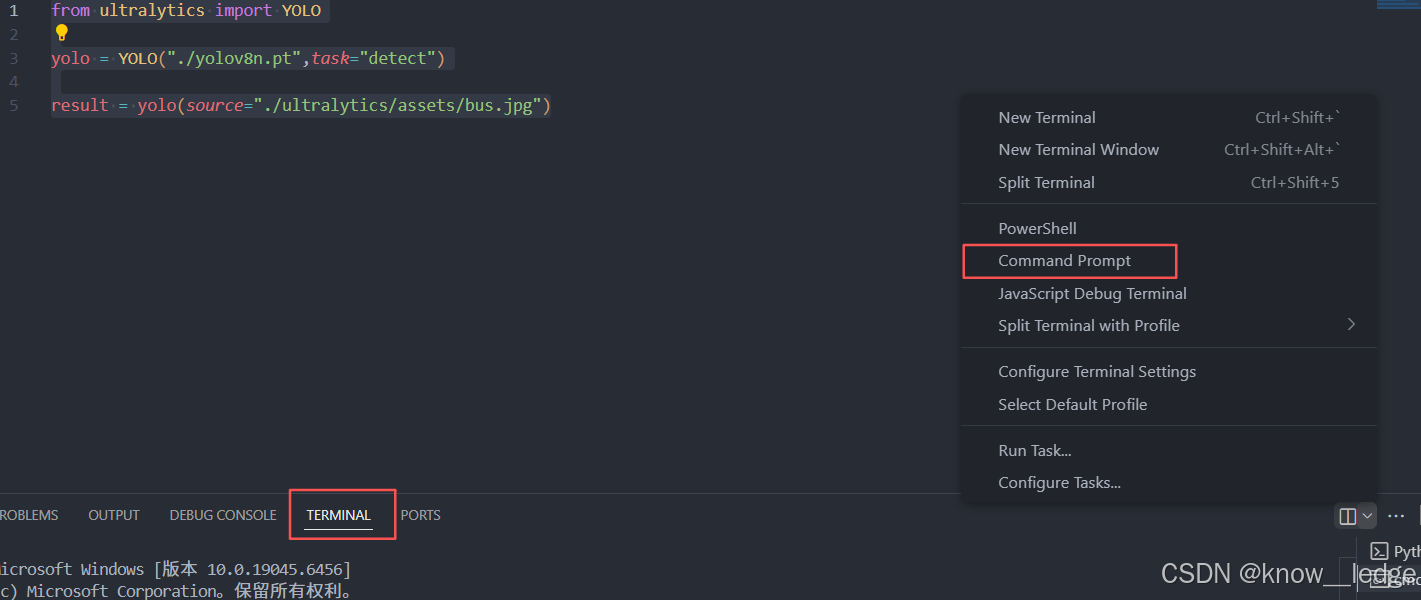1421x600 pixels.
Task: Open a Command Prompt terminal
Action: (x=1169, y=261)
